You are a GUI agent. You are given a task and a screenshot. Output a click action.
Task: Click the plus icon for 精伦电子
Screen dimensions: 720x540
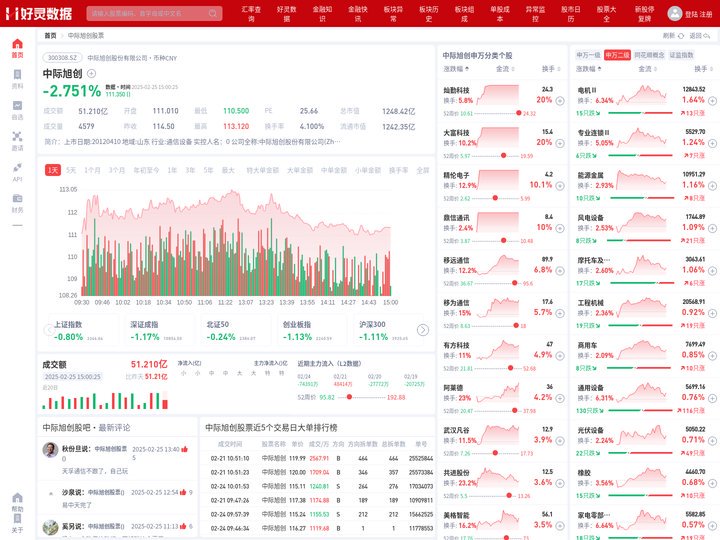coord(560,186)
